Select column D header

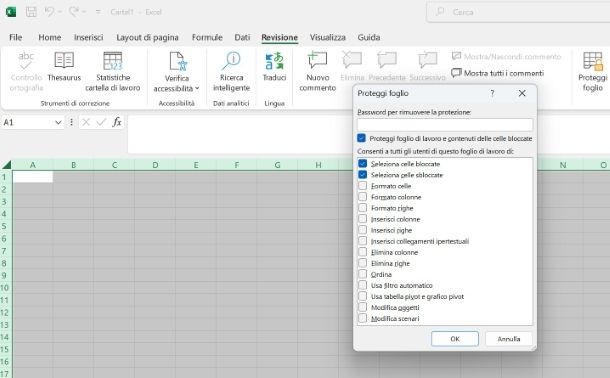[x=155, y=165]
